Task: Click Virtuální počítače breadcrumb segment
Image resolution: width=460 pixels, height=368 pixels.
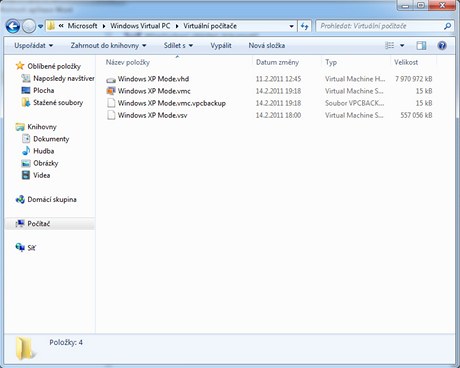Action: (210, 26)
